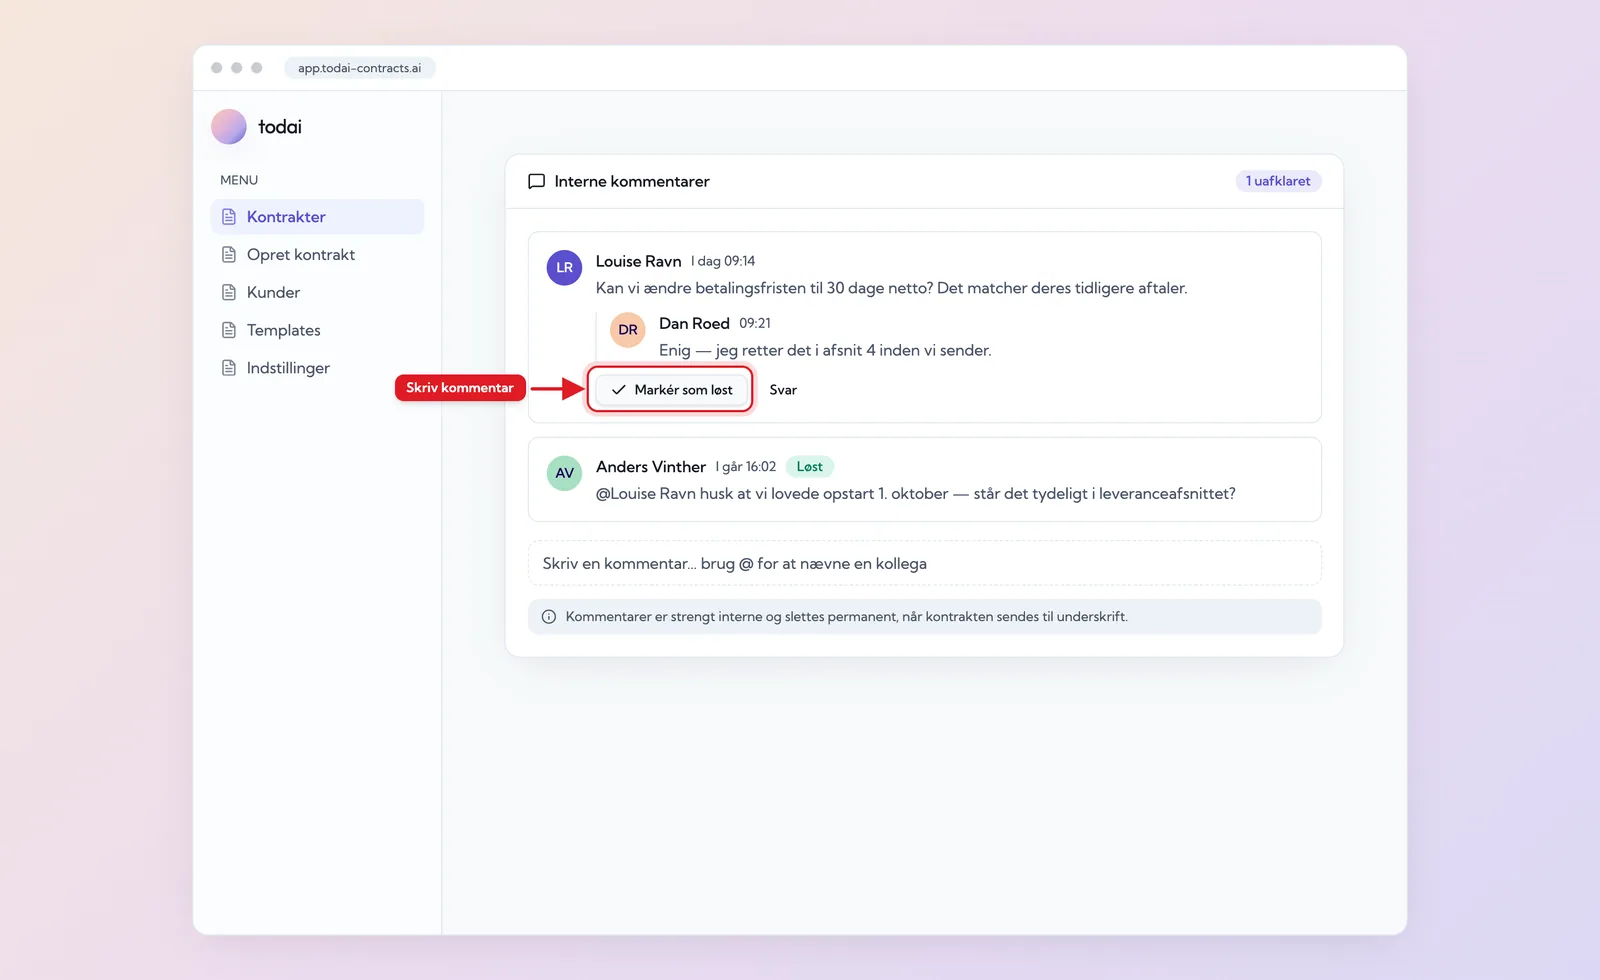Click the Opret kontrakt document icon
The image size is (1600, 980).
[229, 255]
